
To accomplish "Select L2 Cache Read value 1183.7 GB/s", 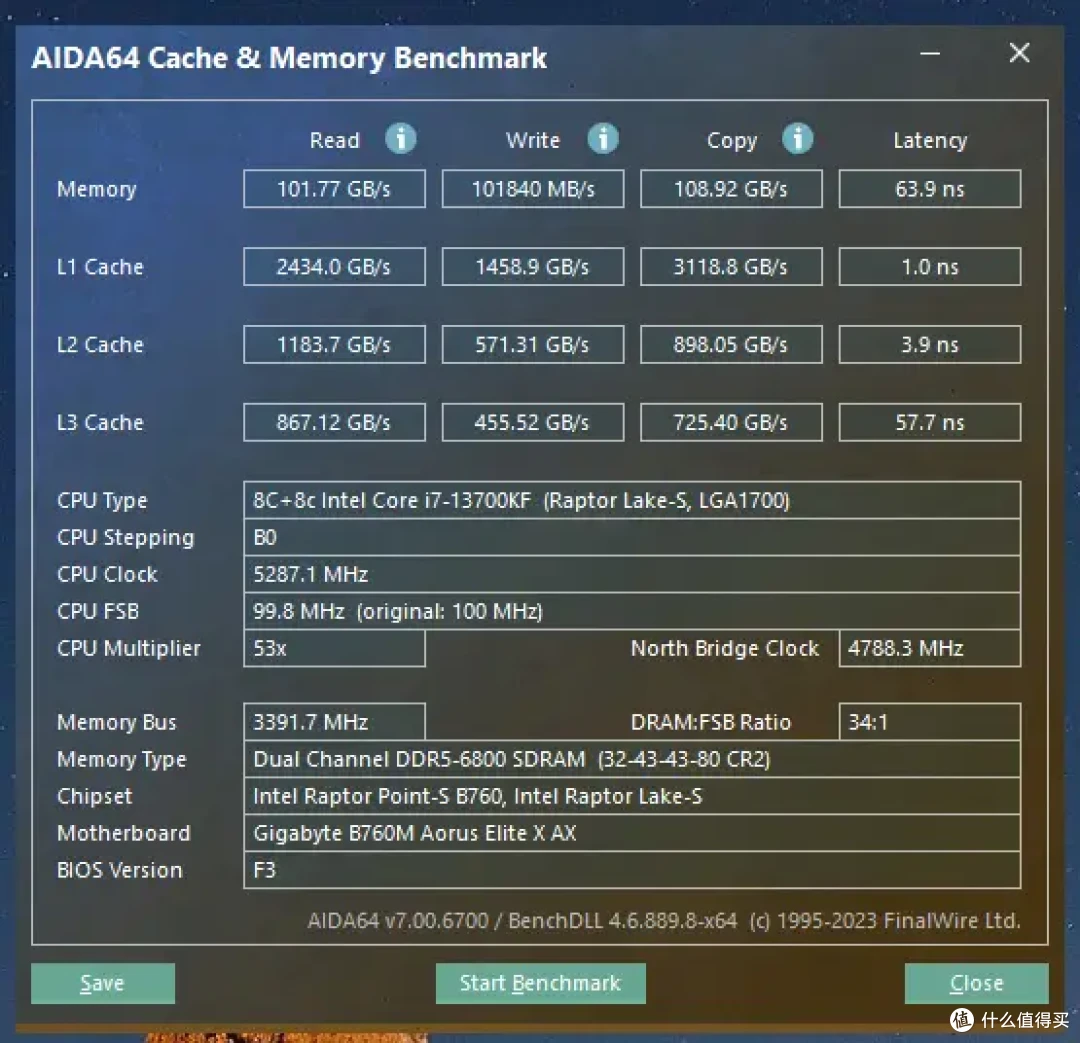I will click(x=334, y=344).
